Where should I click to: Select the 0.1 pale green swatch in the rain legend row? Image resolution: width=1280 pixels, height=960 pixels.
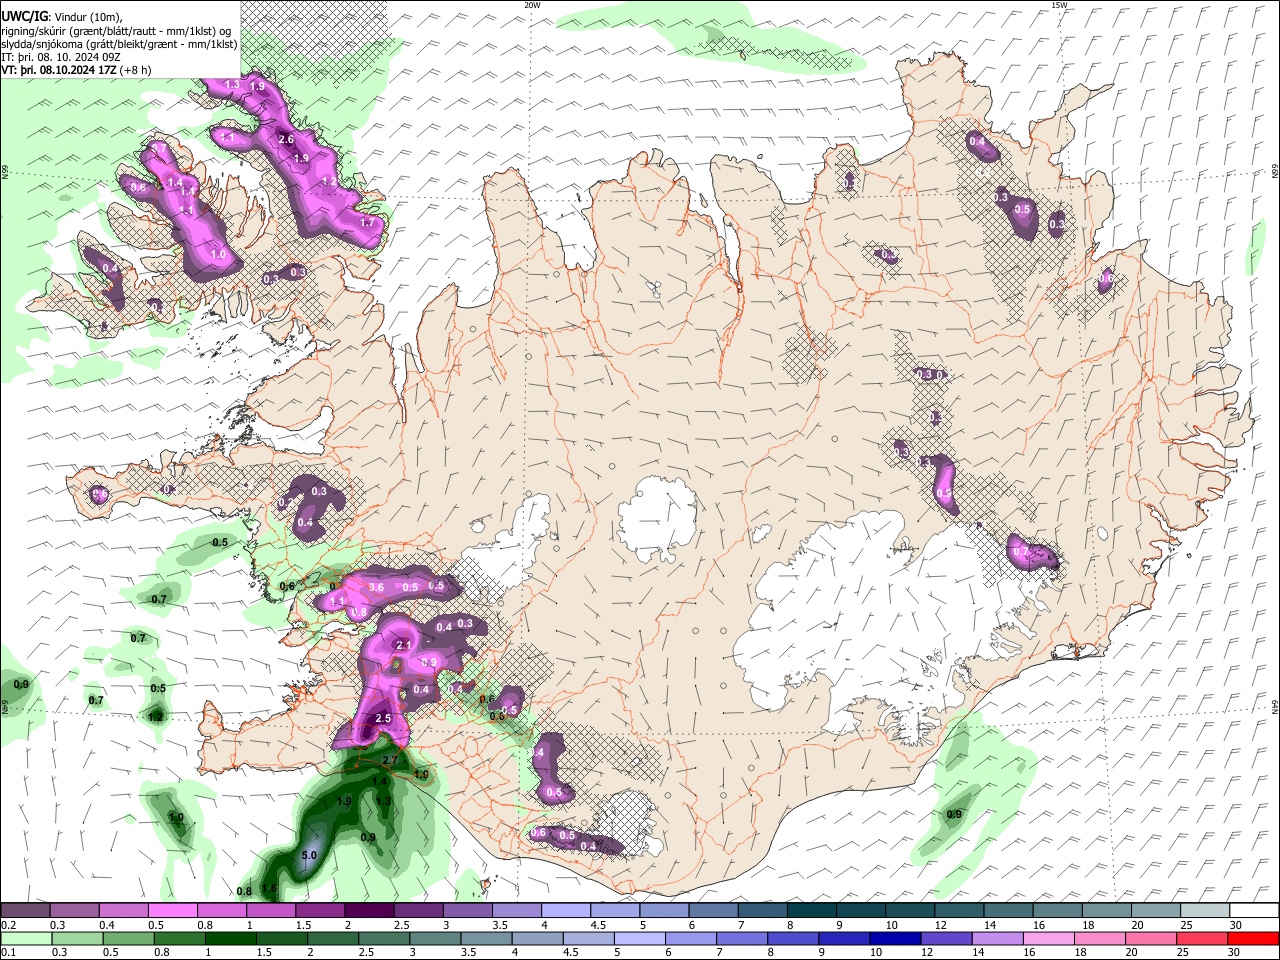coord(25,938)
